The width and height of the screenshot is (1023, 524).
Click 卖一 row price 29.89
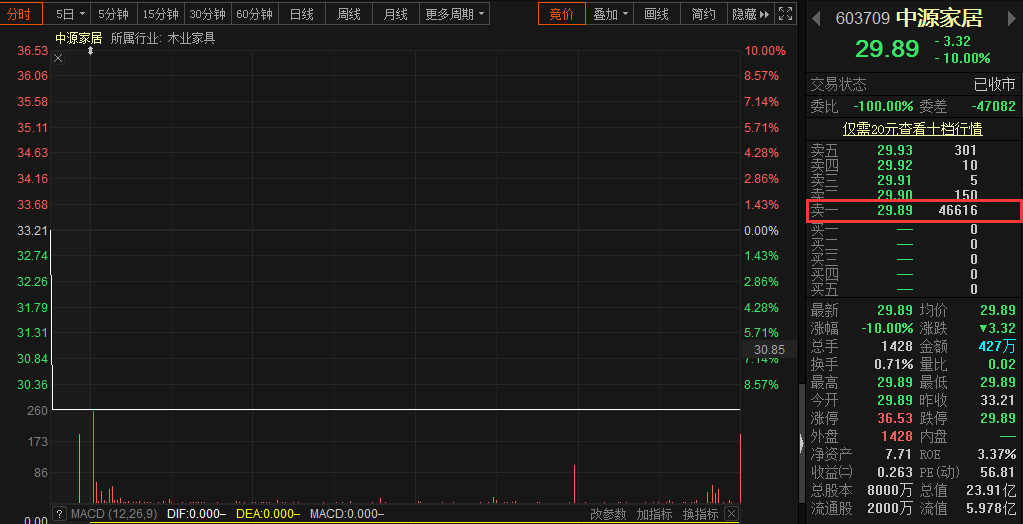tap(894, 211)
